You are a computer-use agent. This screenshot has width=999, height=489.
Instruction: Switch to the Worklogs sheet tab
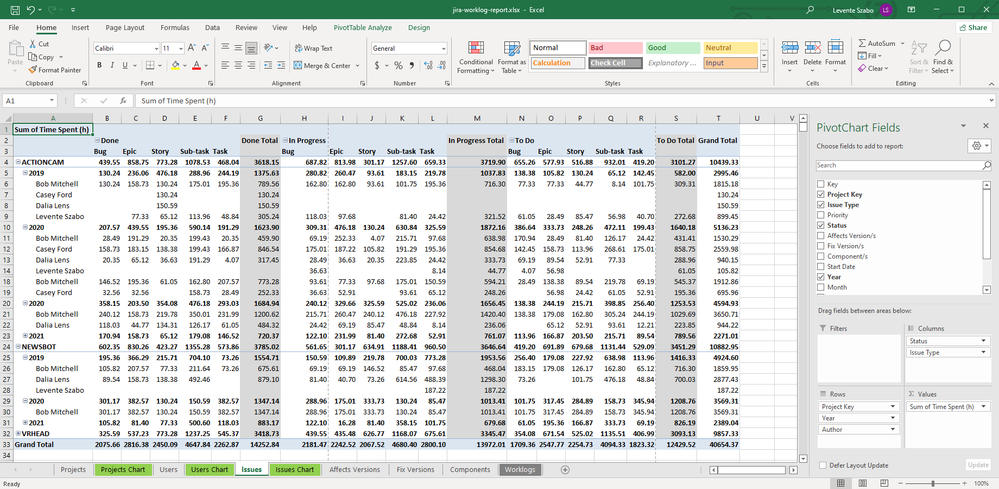pos(520,469)
